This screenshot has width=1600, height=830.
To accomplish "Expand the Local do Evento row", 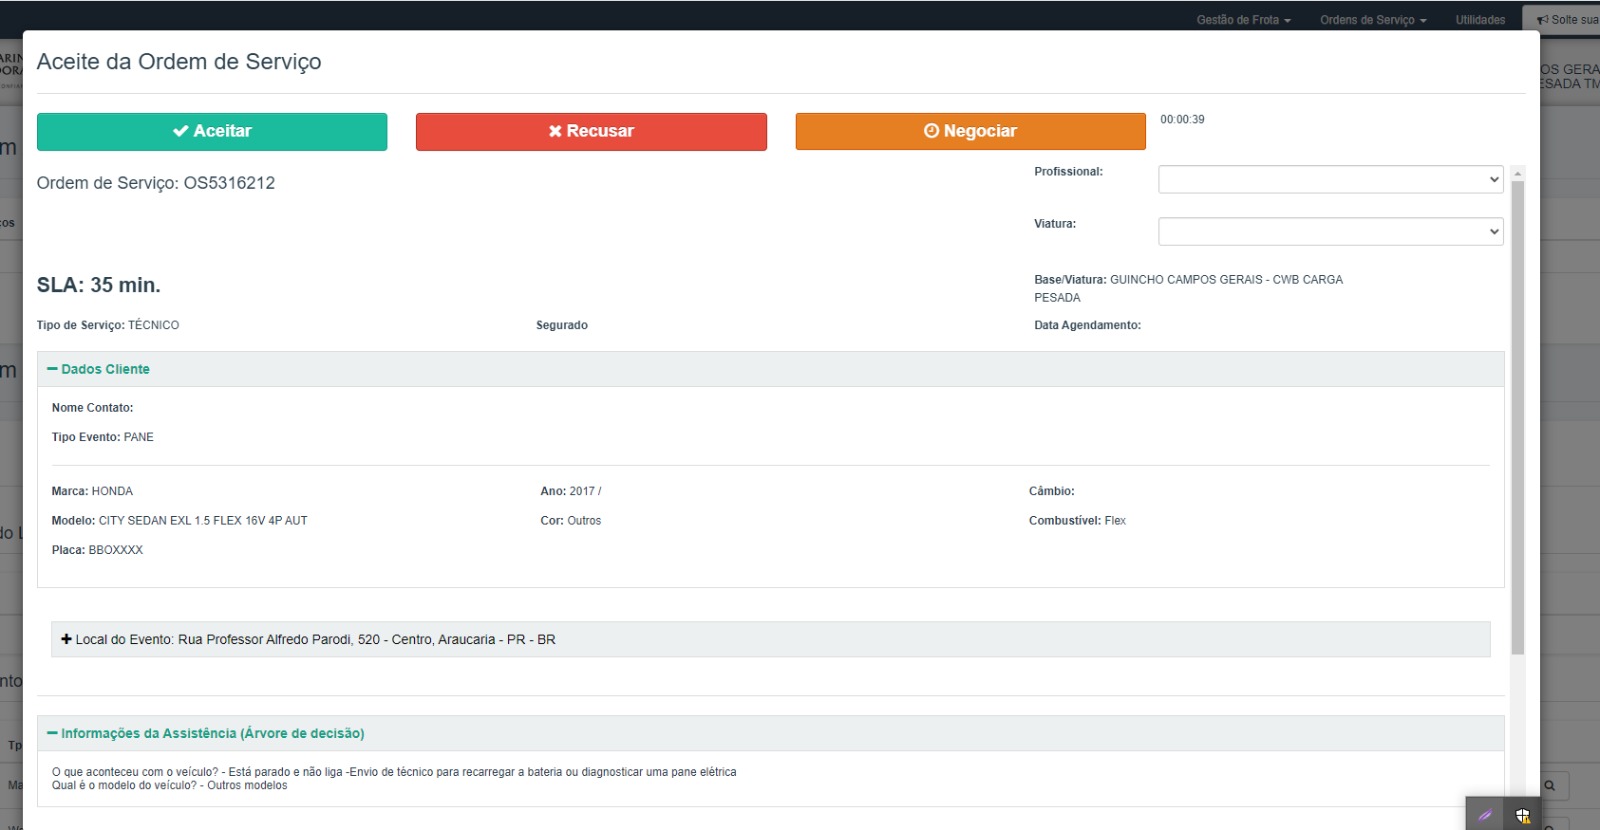I will coord(66,640).
